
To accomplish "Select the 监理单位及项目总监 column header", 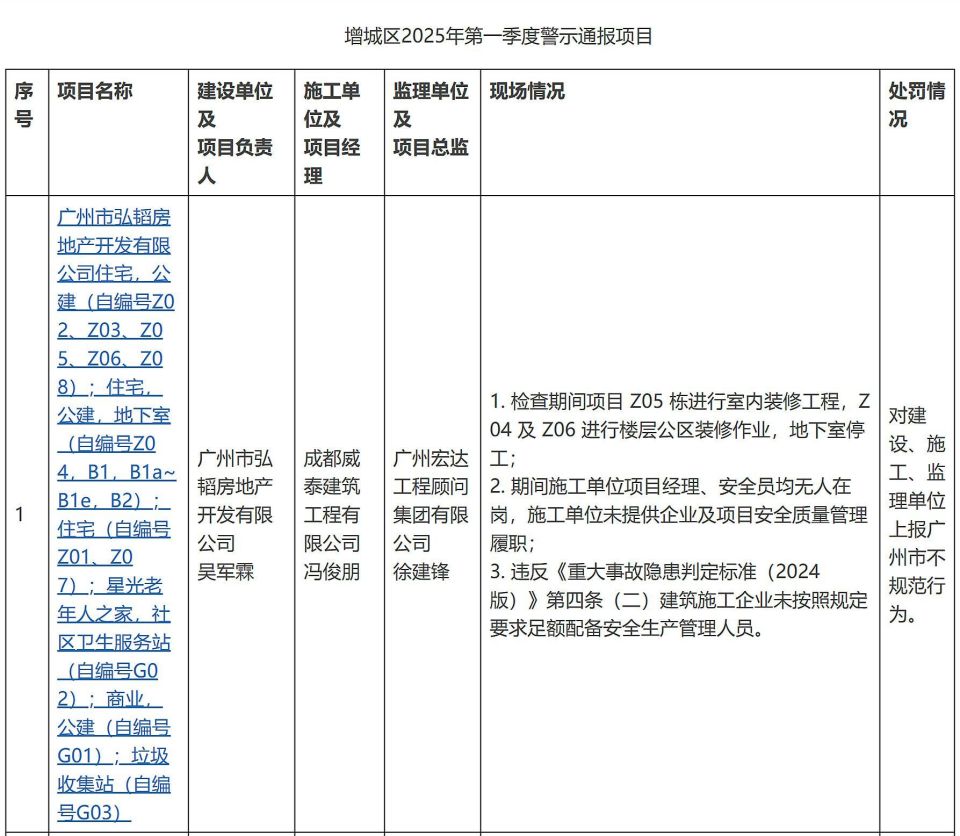I will click(x=432, y=133).
